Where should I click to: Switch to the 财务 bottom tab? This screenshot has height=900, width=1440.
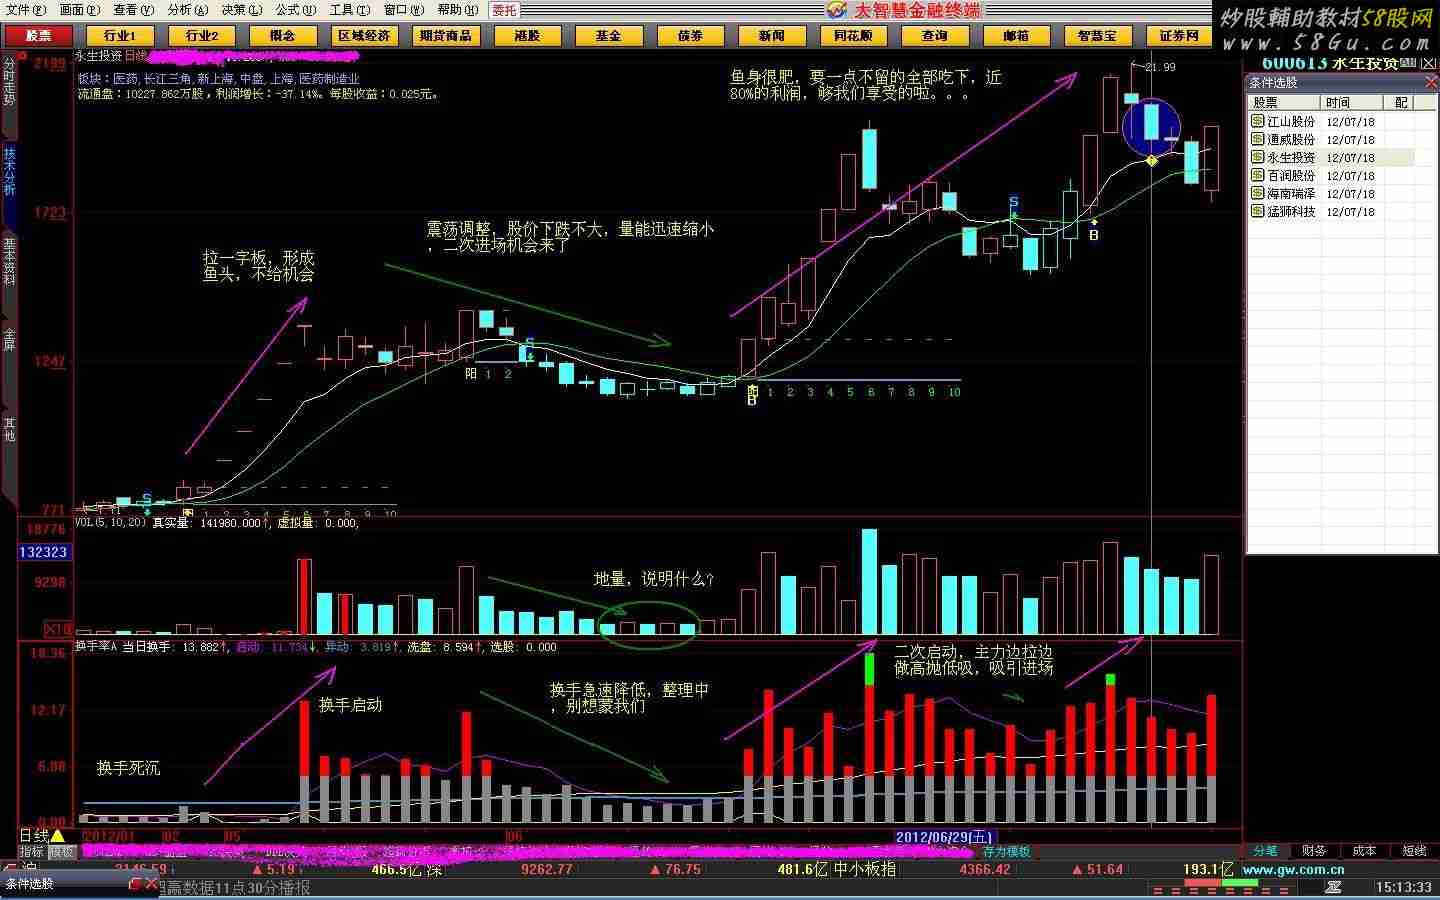[x=1314, y=851]
